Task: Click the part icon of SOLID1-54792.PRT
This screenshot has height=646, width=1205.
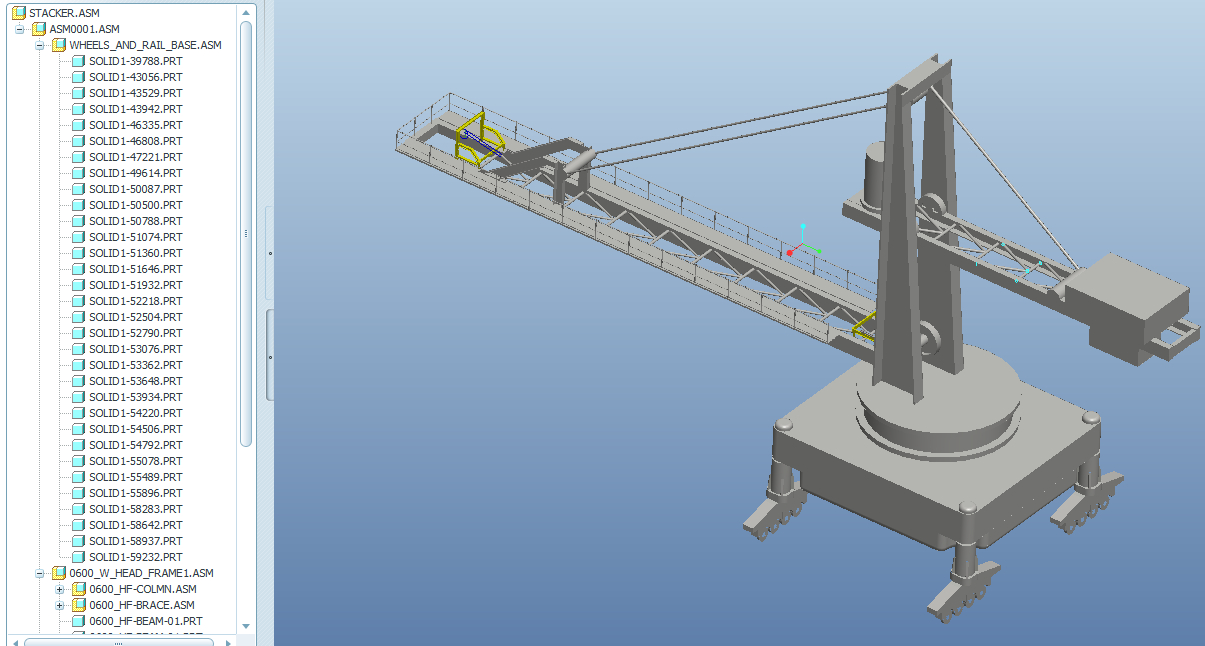Action: coord(78,445)
